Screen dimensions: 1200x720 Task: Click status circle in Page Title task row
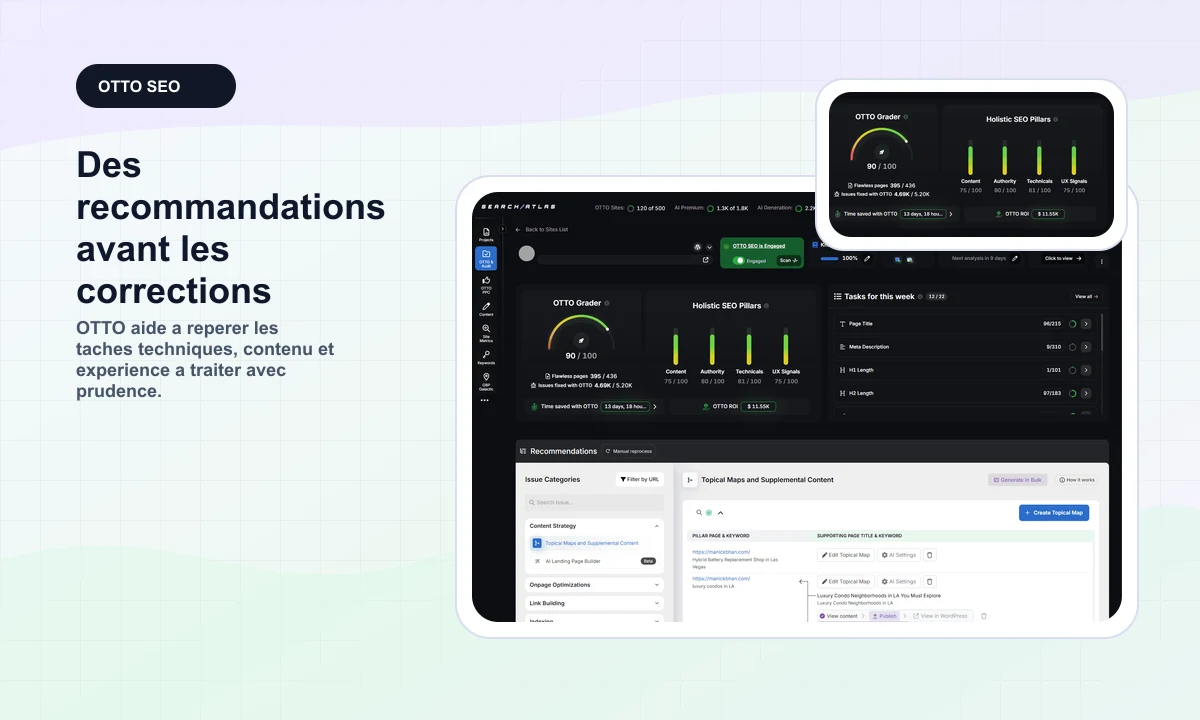tap(1072, 324)
